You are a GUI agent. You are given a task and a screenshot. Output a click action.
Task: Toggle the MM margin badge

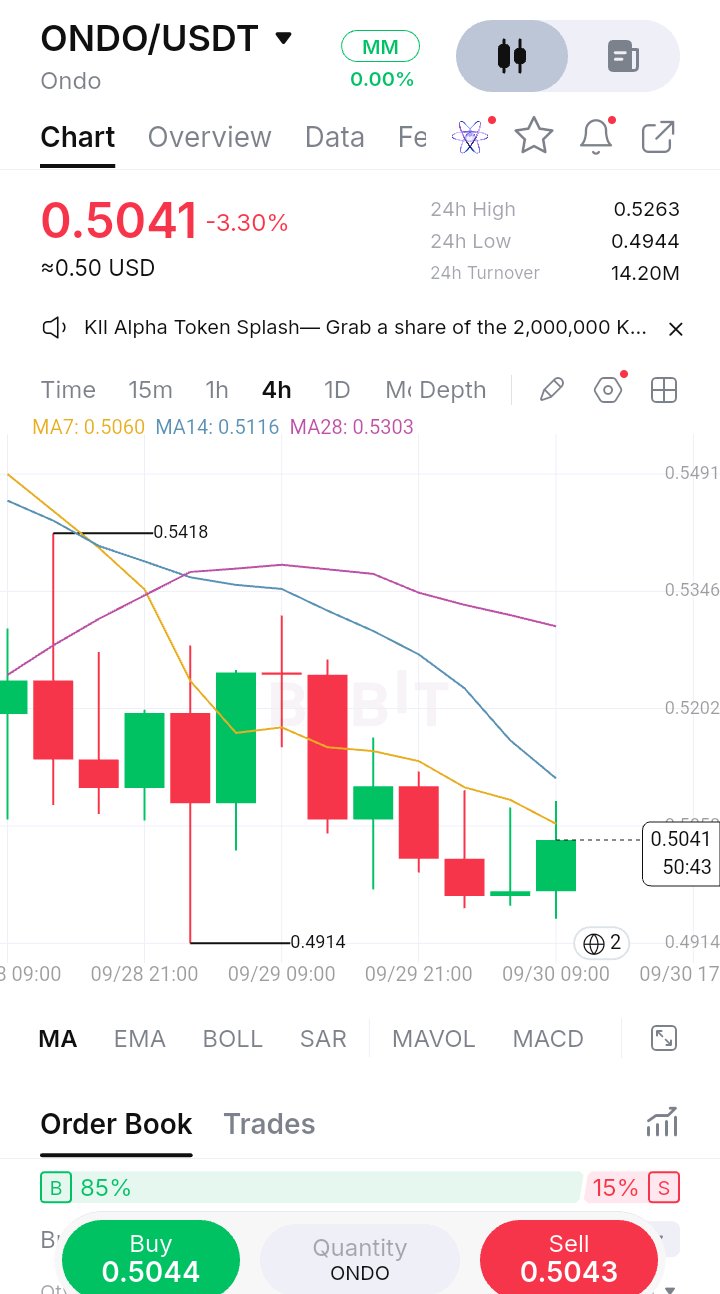pos(380,46)
